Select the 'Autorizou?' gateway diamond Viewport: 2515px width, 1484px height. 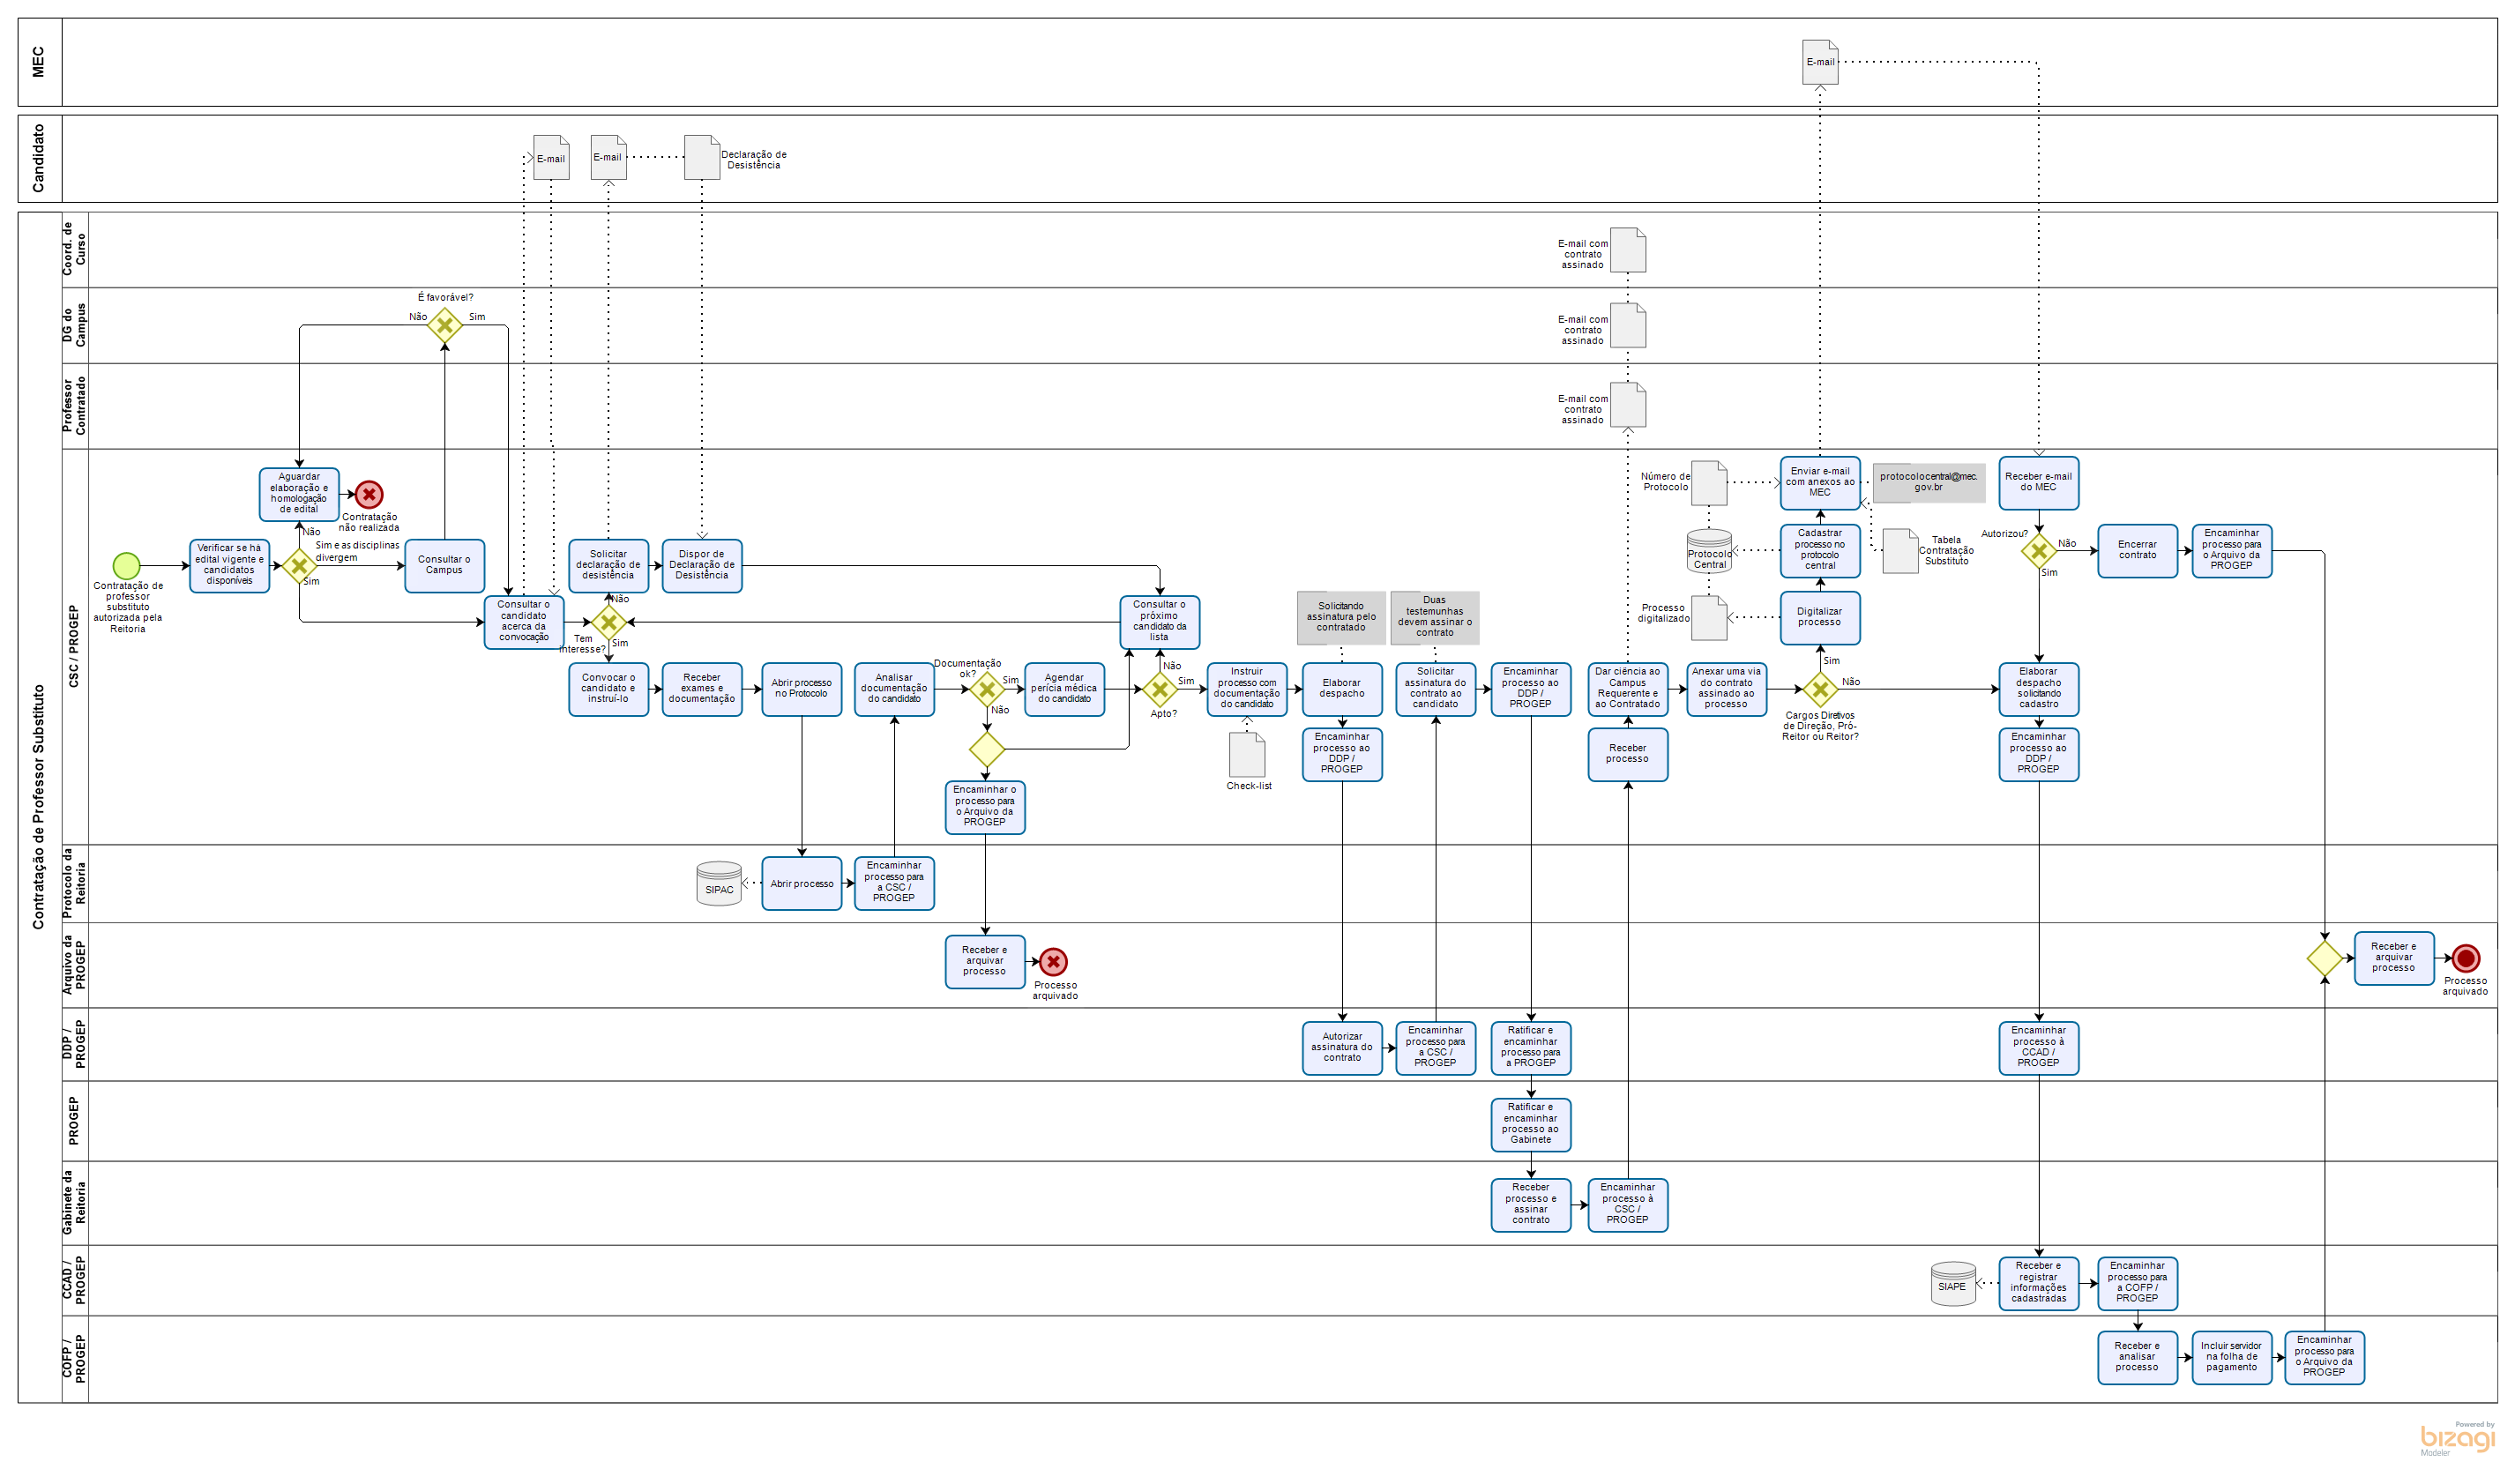point(2038,551)
